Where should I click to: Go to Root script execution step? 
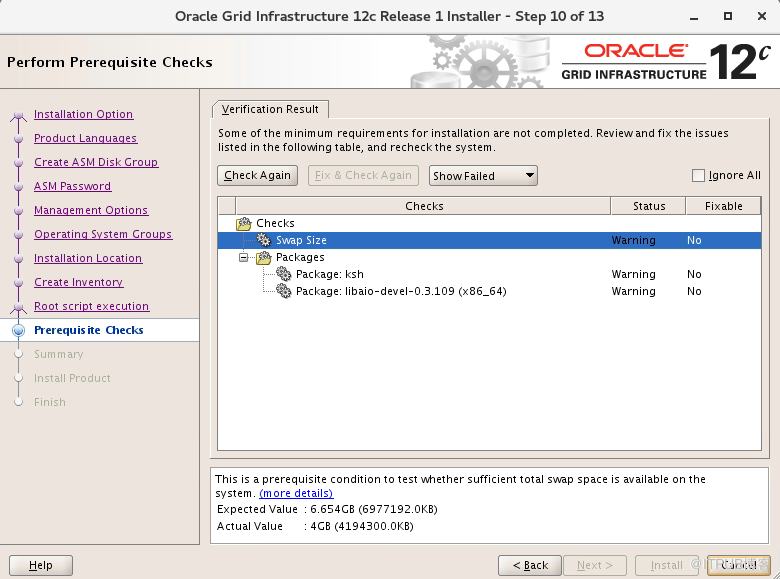92,306
